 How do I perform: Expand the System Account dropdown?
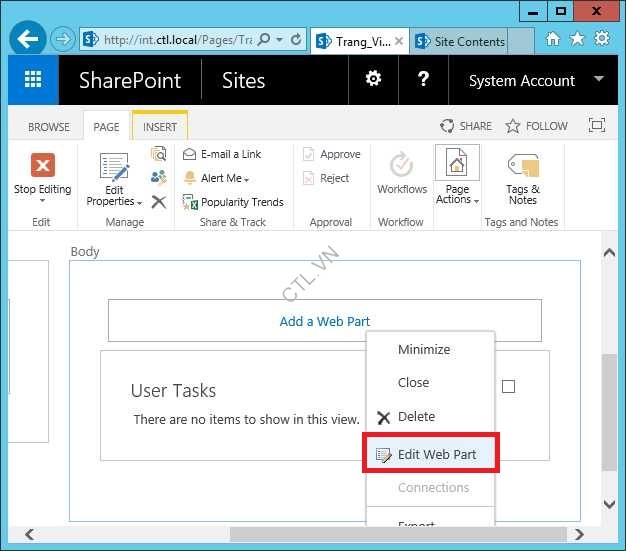599,79
